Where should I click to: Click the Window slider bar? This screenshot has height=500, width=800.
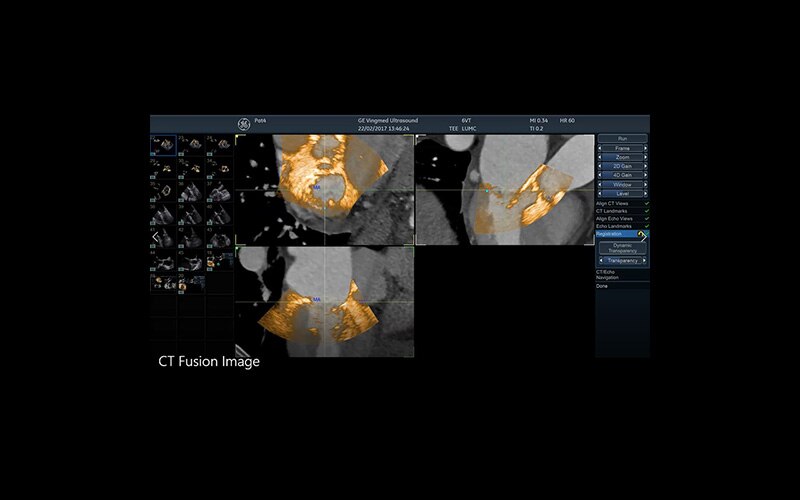[x=622, y=184]
